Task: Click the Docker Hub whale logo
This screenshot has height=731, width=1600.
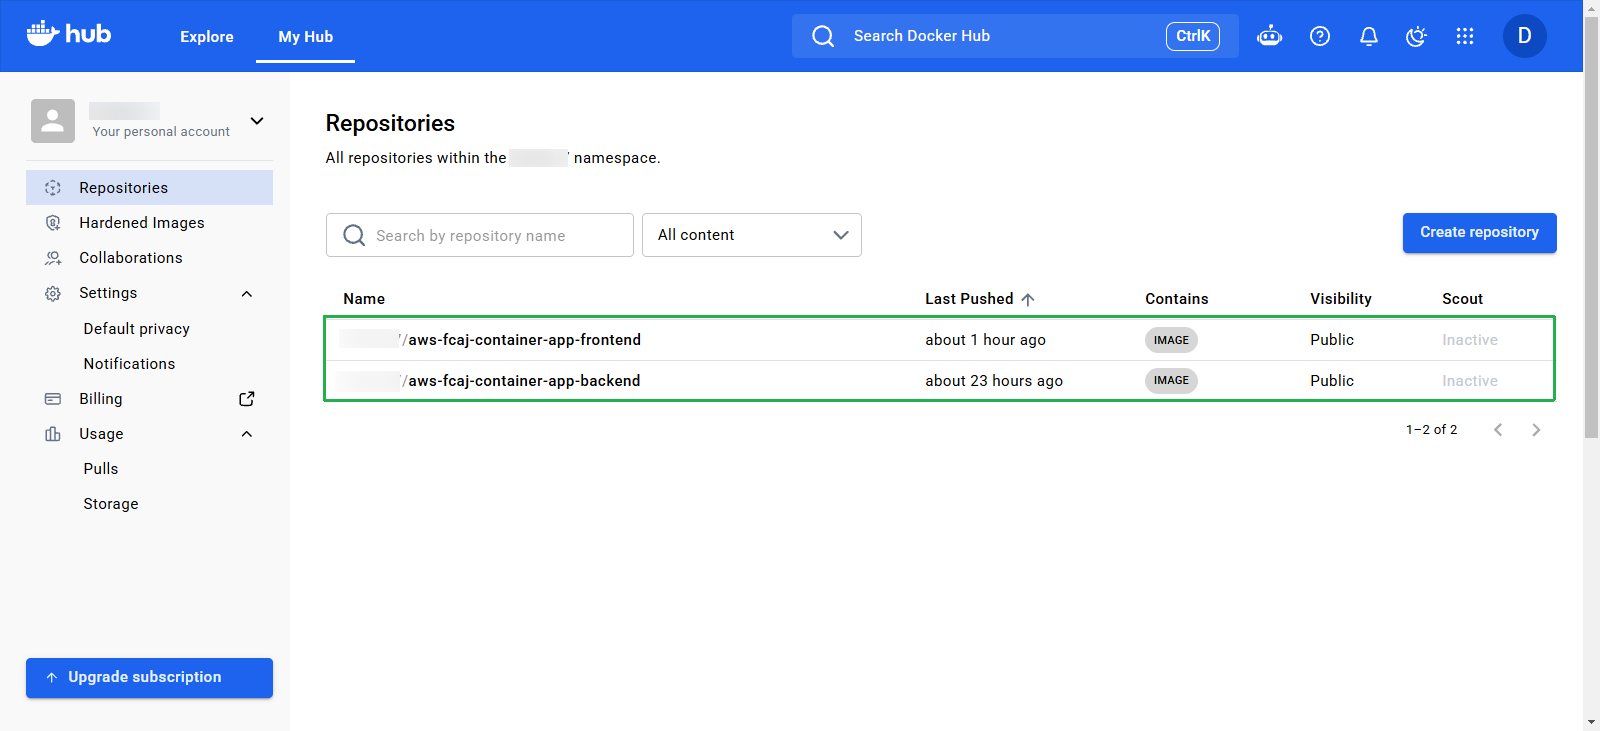Action: coord(68,34)
